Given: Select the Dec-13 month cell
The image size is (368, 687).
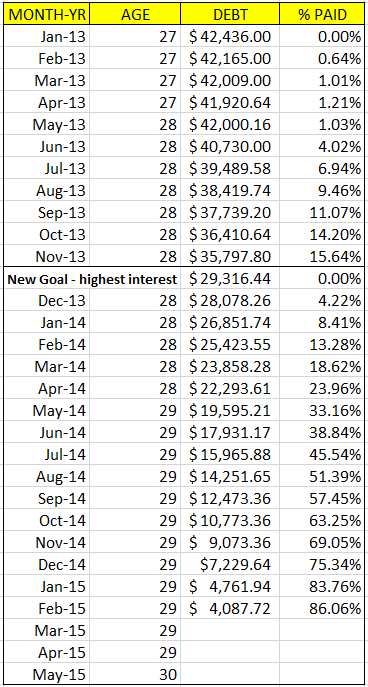Looking at the screenshot, I should 45,301.
